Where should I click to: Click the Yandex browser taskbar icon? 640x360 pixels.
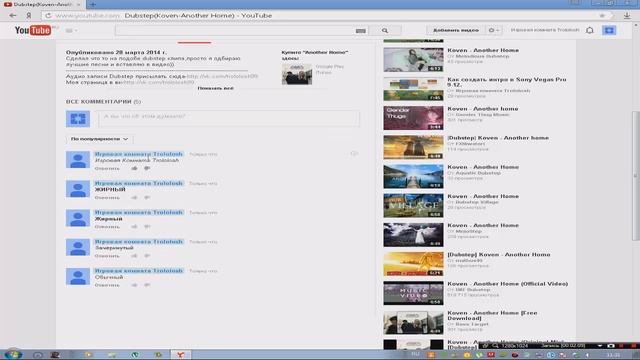(x=180, y=355)
